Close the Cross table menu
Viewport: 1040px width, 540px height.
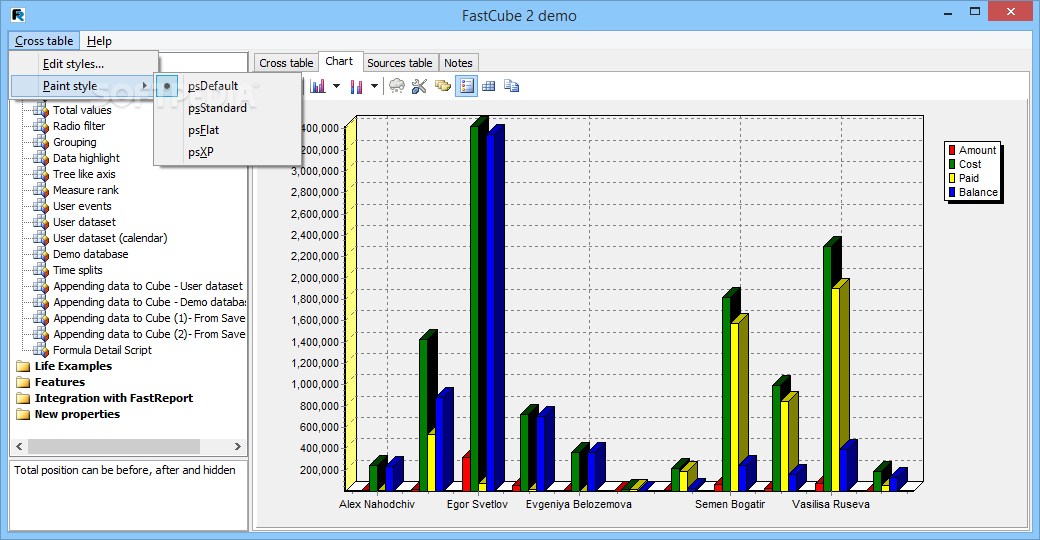coord(44,41)
